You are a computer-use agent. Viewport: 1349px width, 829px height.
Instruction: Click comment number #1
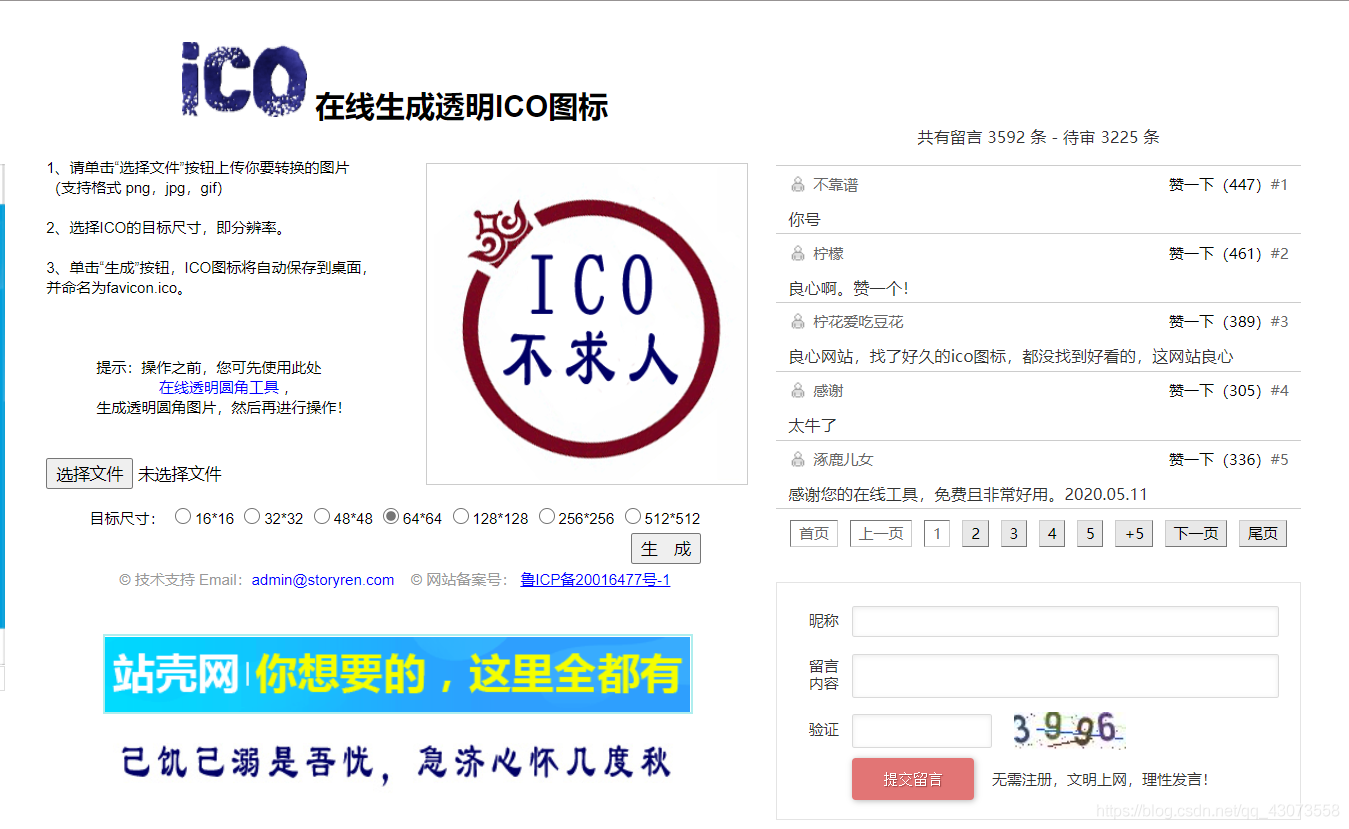(x=1279, y=185)
